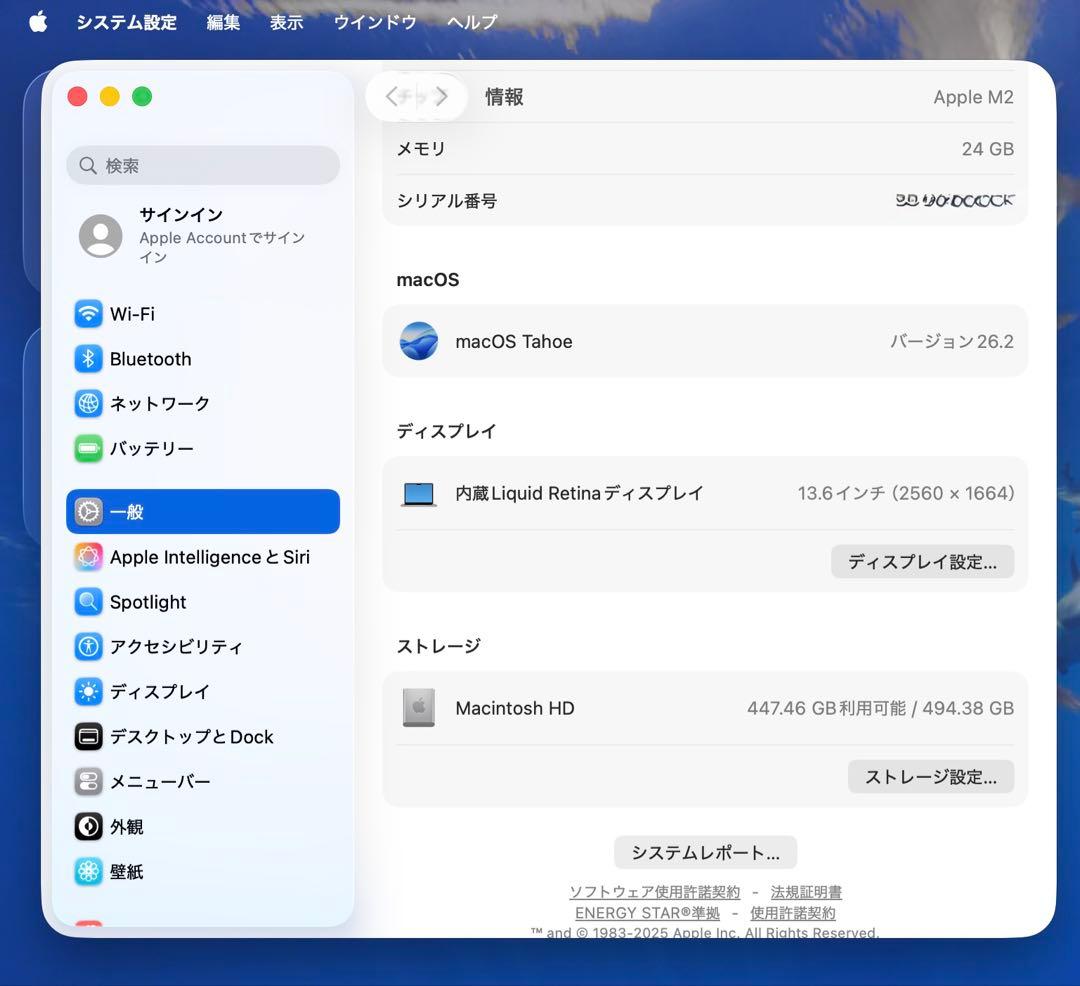Open Apple Intelligence と Siri icon
1080x986 pixels.
pos(88,556)
